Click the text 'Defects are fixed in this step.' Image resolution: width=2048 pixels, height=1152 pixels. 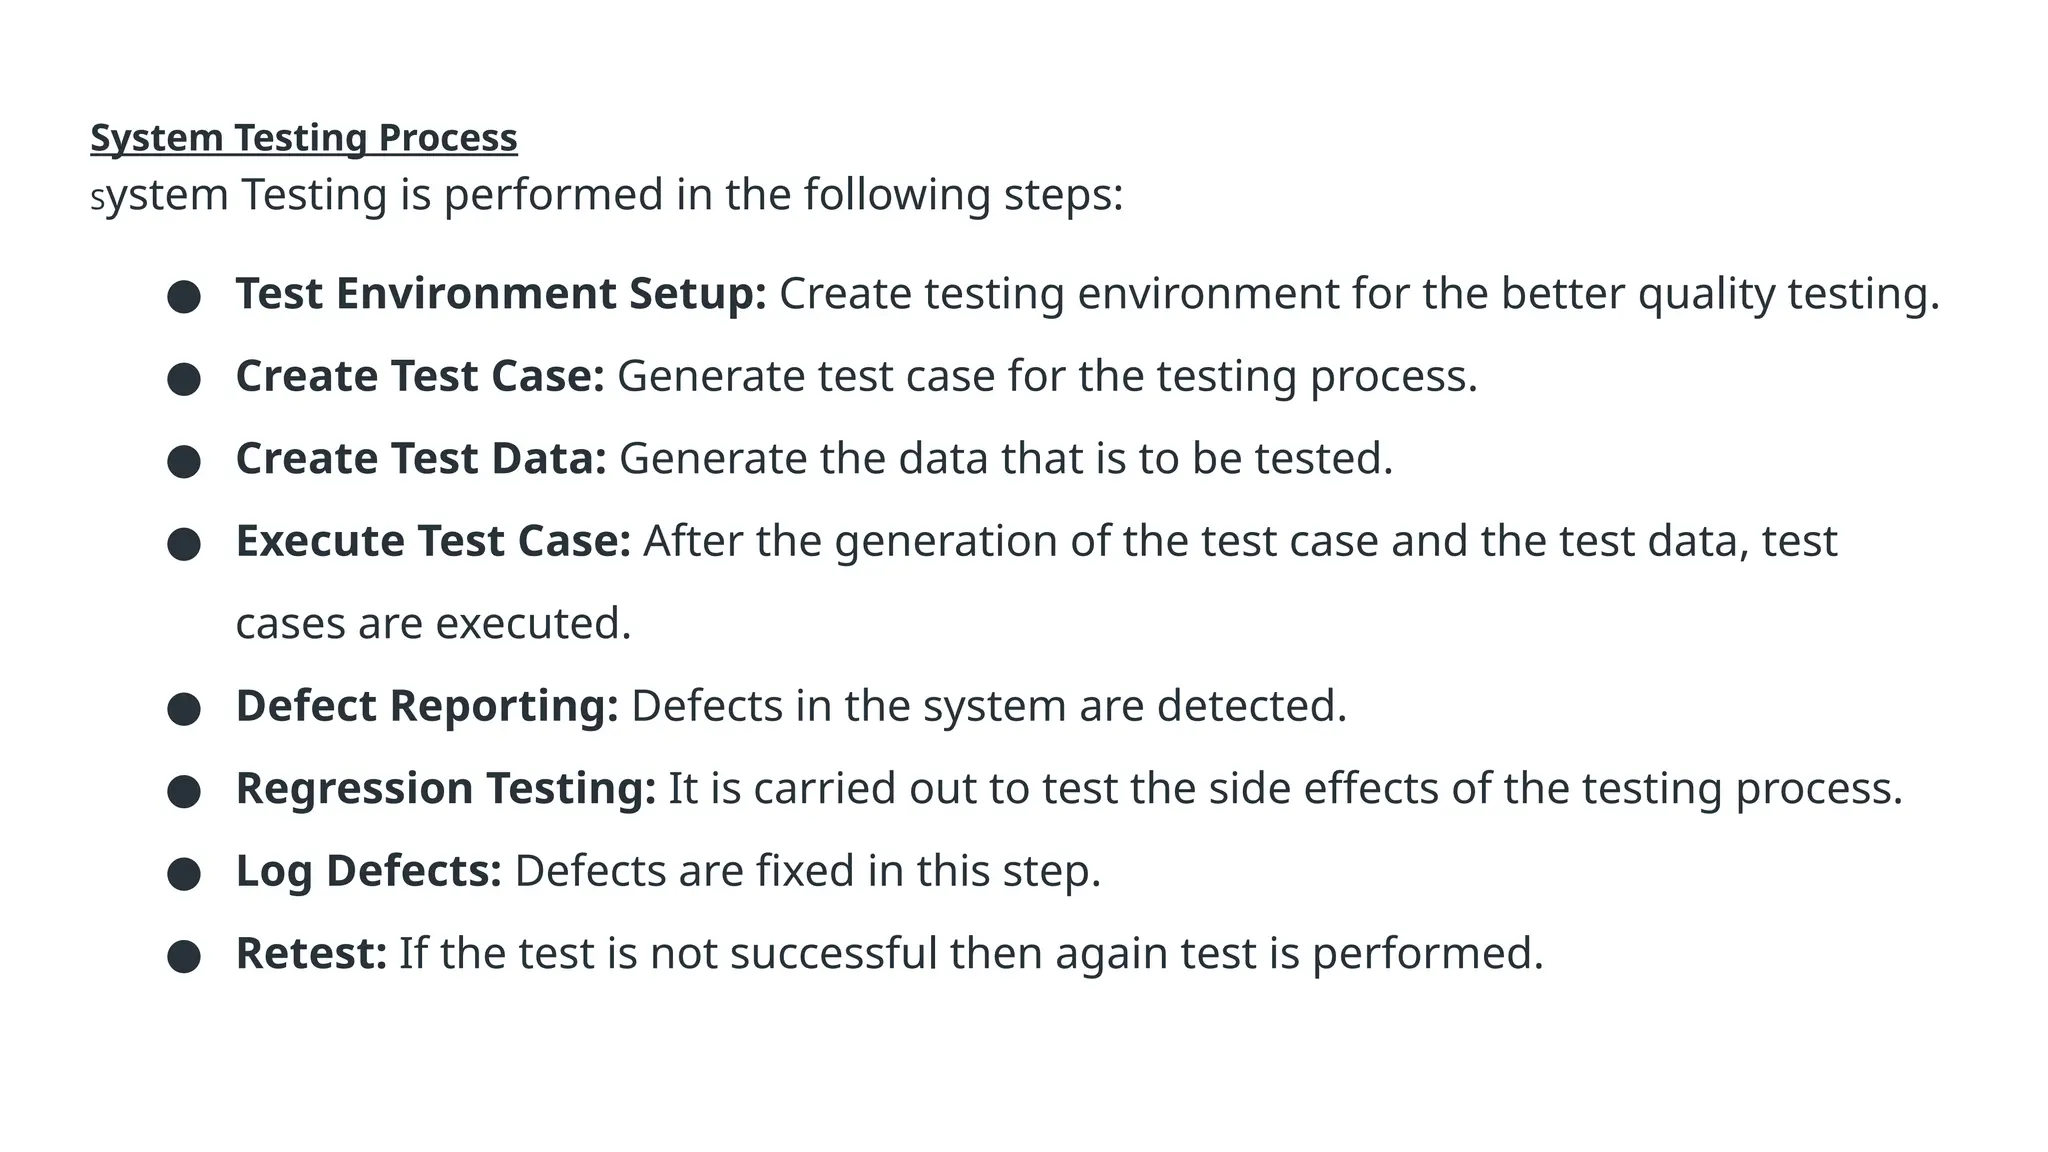[808, 871]
